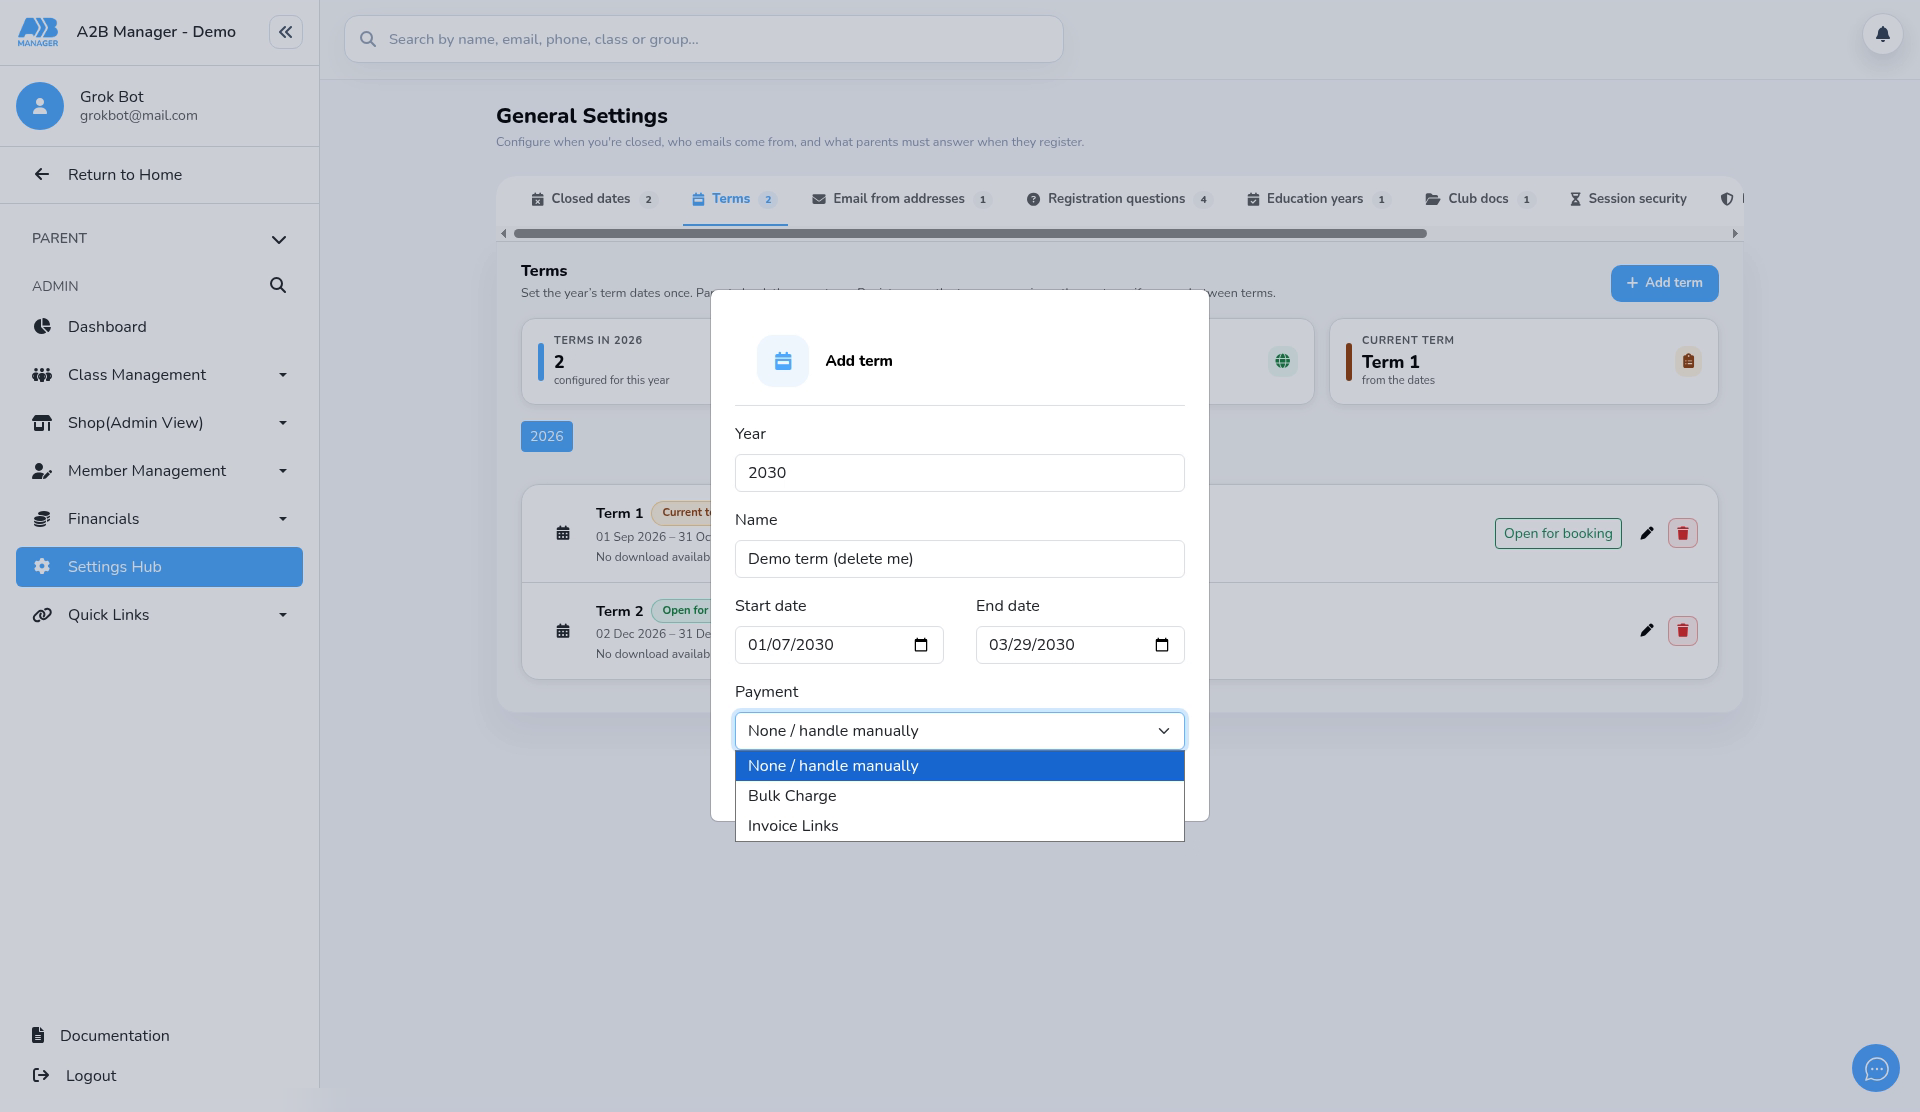1920x1112 pixels.
Task: Select Bulk Charge payment option
Action: pyautogui.click(x=960, y=796)
